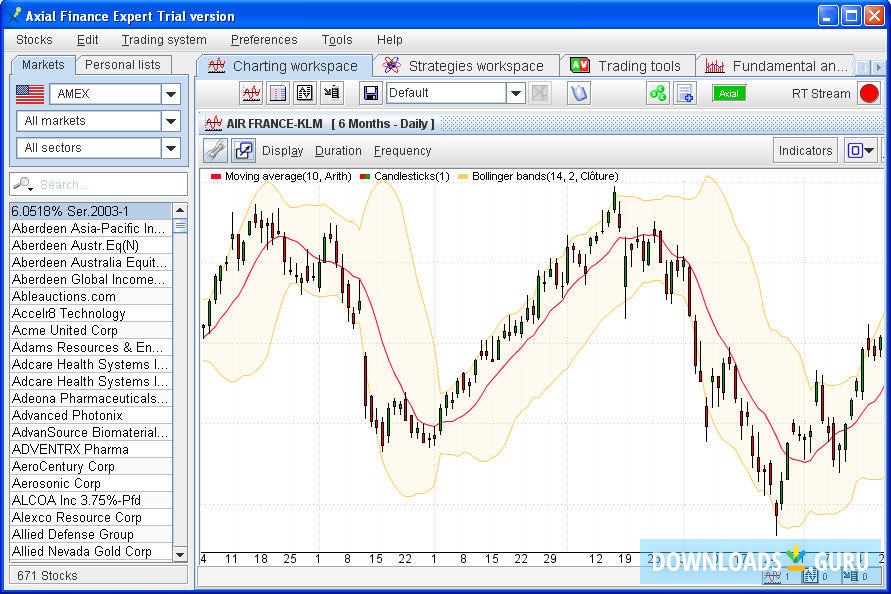Click the chart view toolbar icon
The height and width of the screenshot is (594, 891).
[252, 93]
